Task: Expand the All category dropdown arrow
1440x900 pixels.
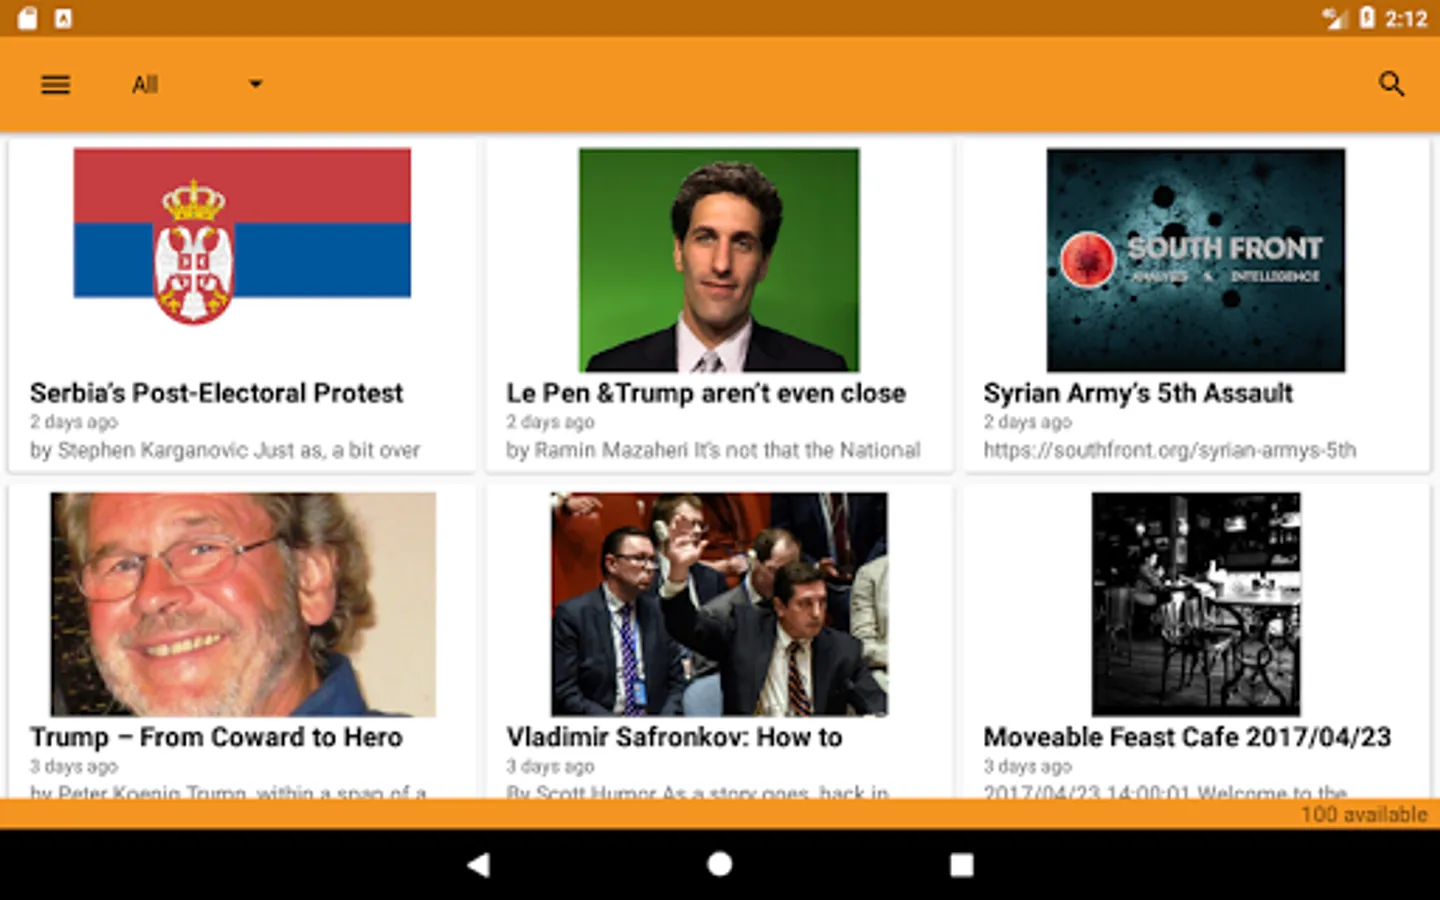Action: [256, 84]
